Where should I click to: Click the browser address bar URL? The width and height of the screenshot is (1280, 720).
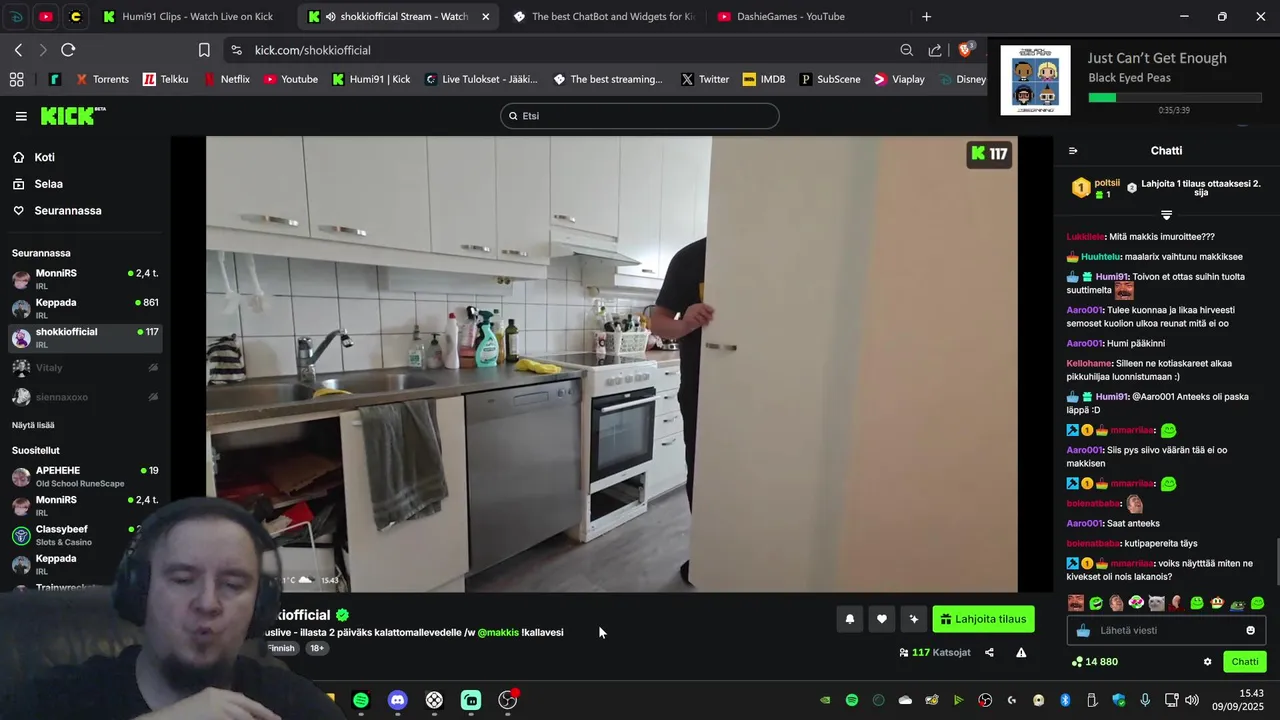point(312,50)
